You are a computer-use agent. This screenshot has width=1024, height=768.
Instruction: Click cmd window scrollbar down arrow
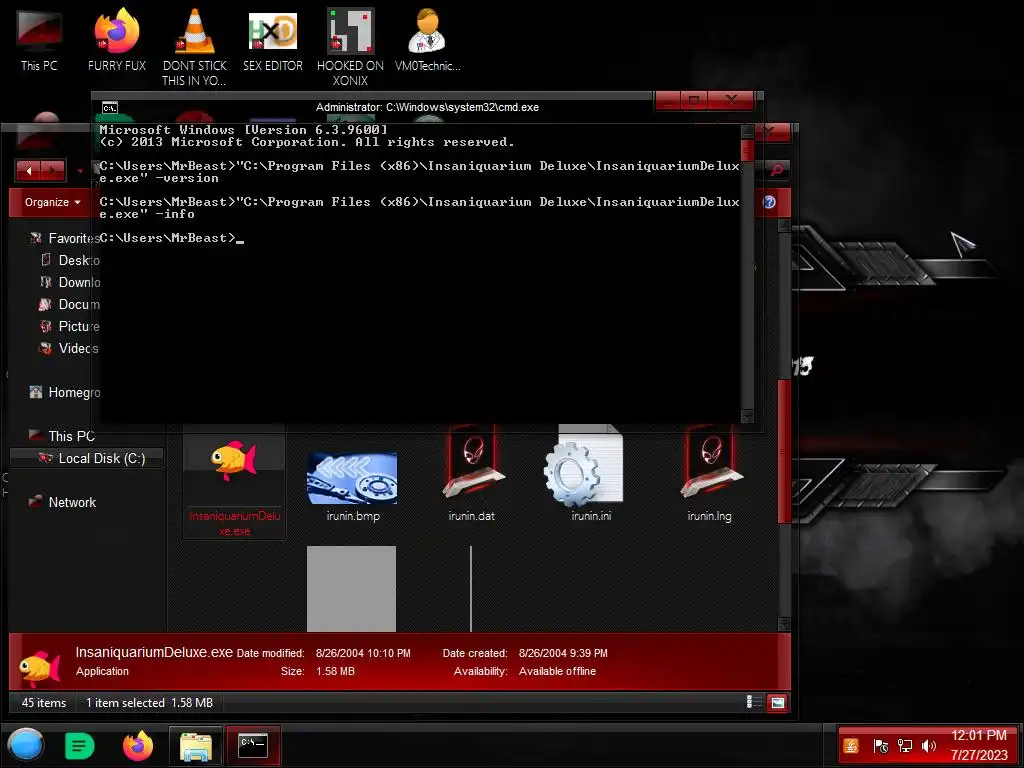coord(748,416)
